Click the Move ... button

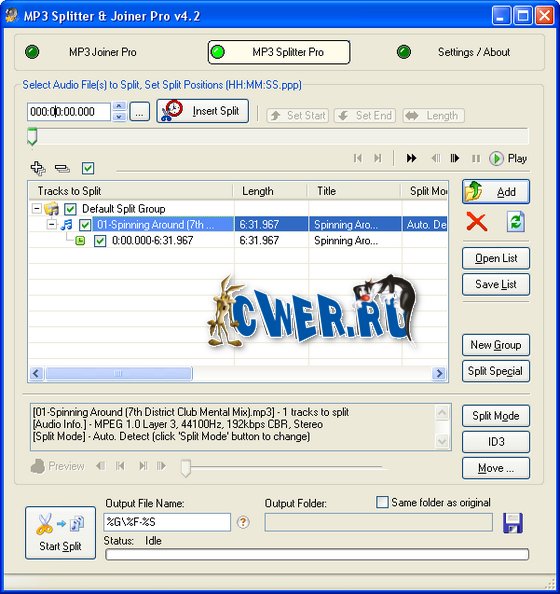(x=496, y=468)
